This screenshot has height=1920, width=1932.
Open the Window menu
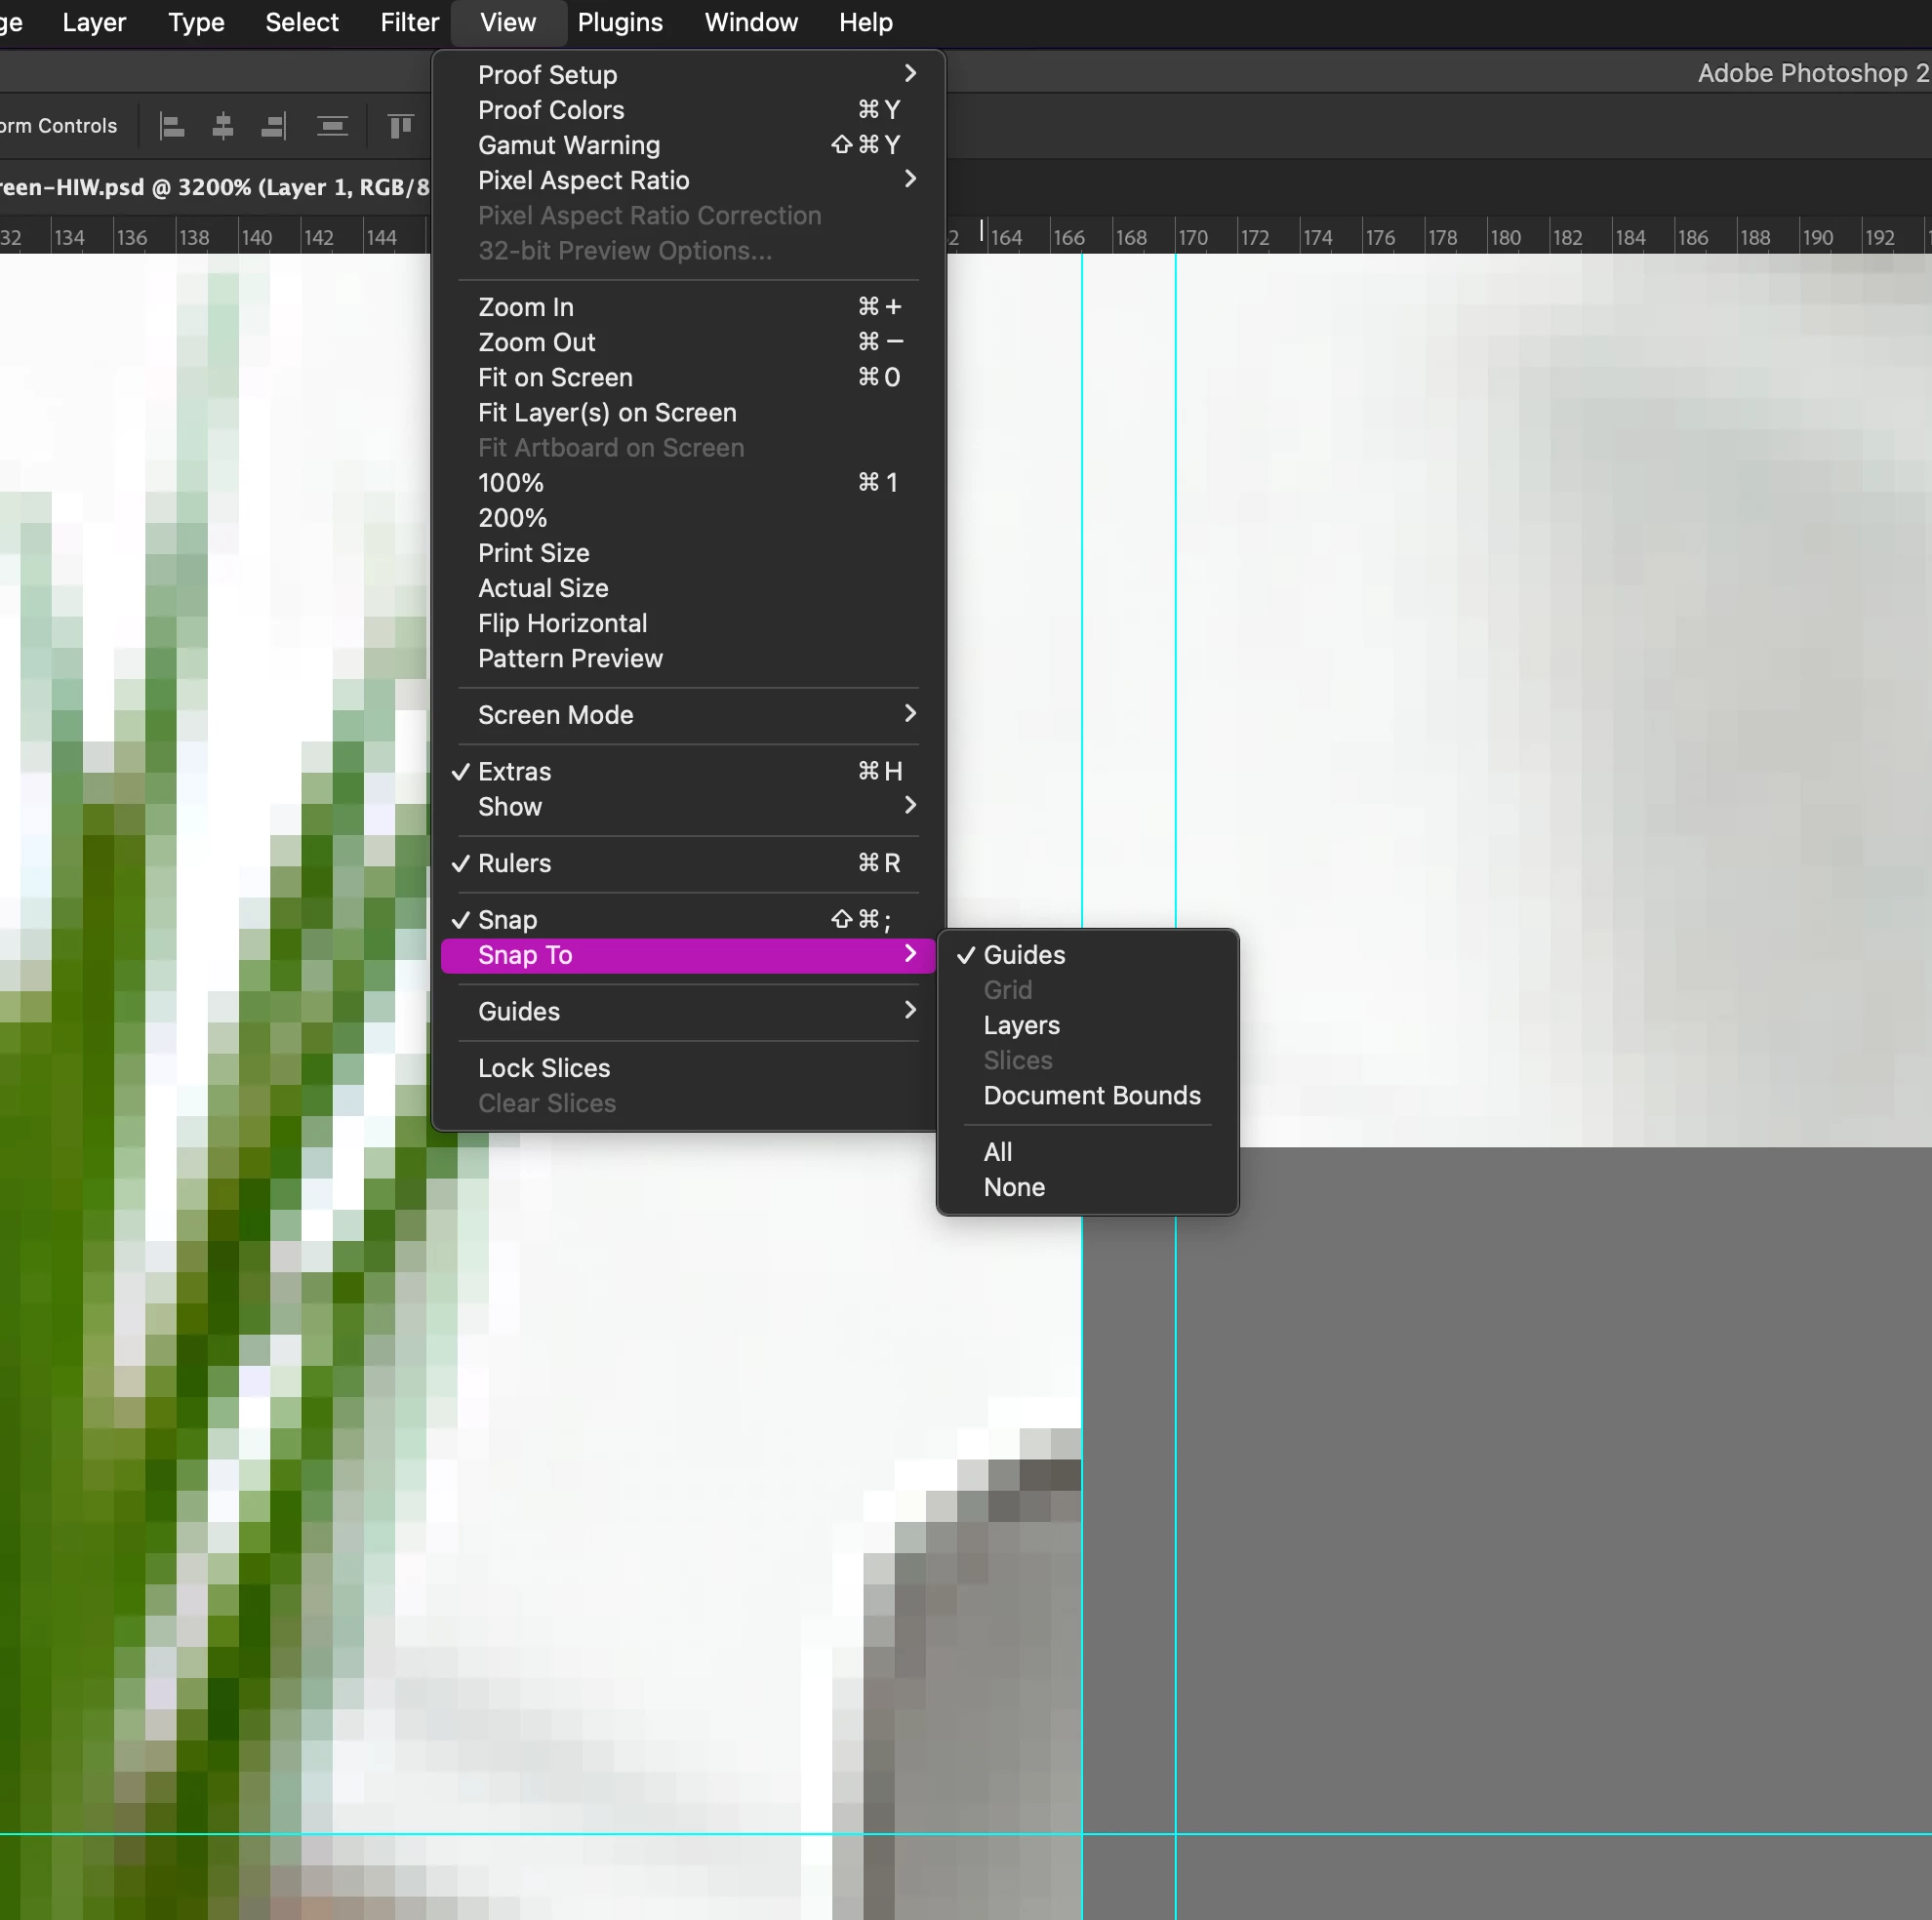pyautogui.click(x=751, y=22)
